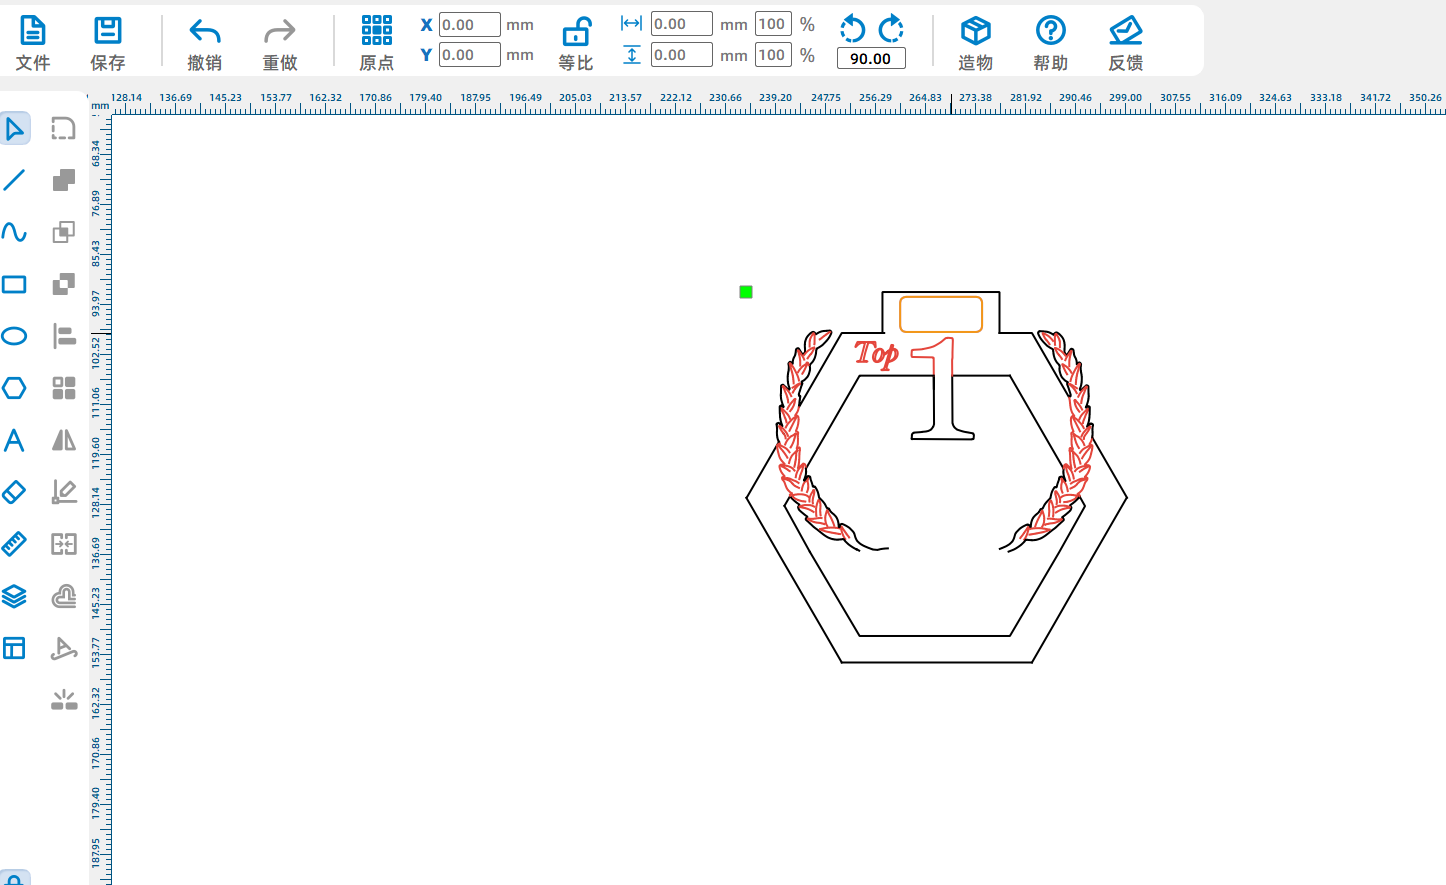
Task: Select the red Top text on canvas
Action: pos(877,354)
